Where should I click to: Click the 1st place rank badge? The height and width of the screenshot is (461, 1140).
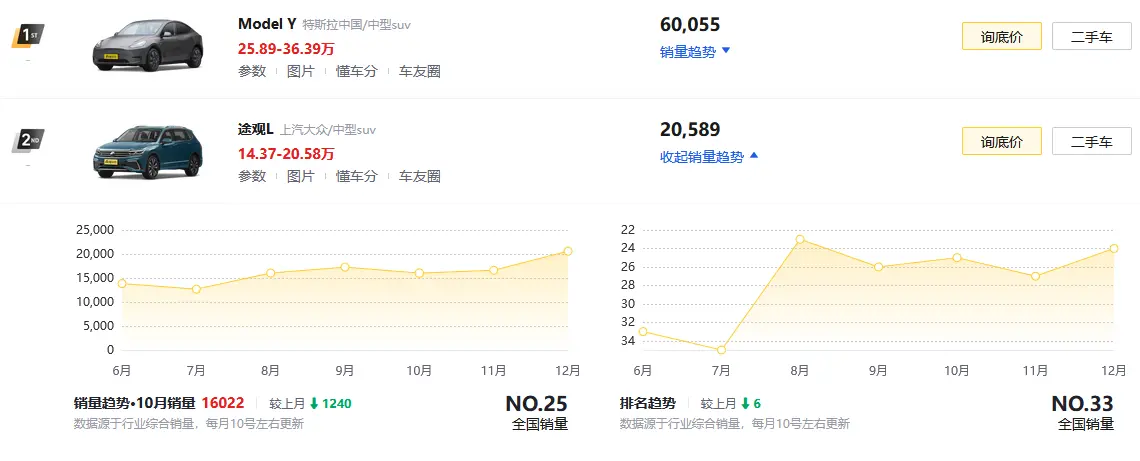[x=28, y=36]
